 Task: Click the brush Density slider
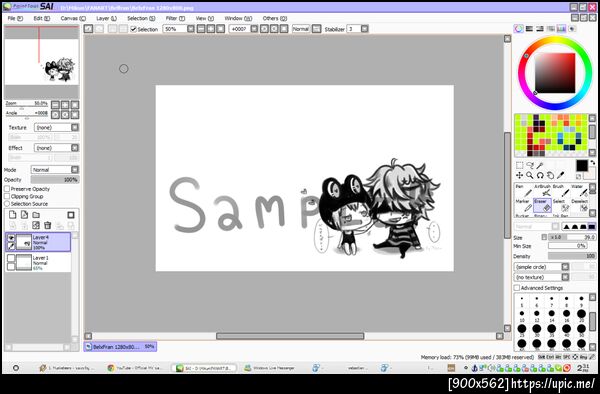click(572, 256)
